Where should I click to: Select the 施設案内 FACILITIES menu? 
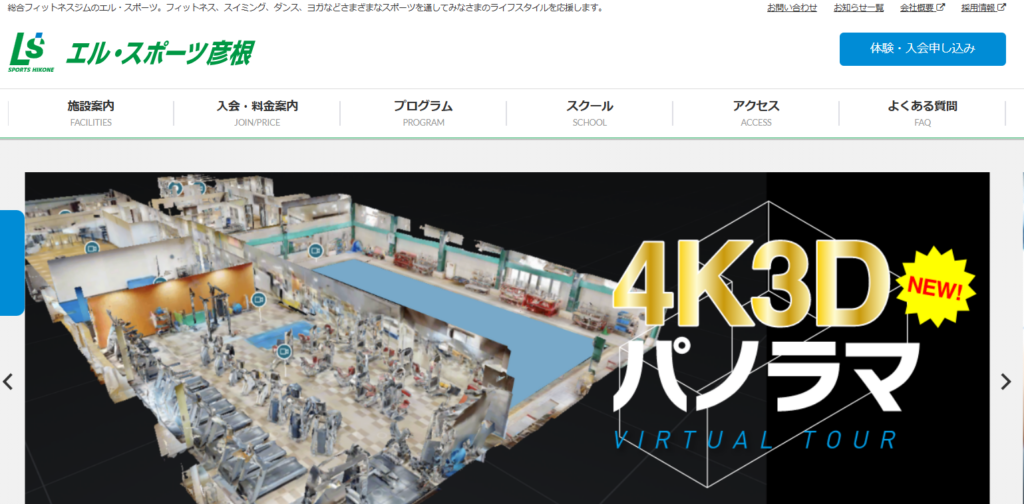point(91,113)
